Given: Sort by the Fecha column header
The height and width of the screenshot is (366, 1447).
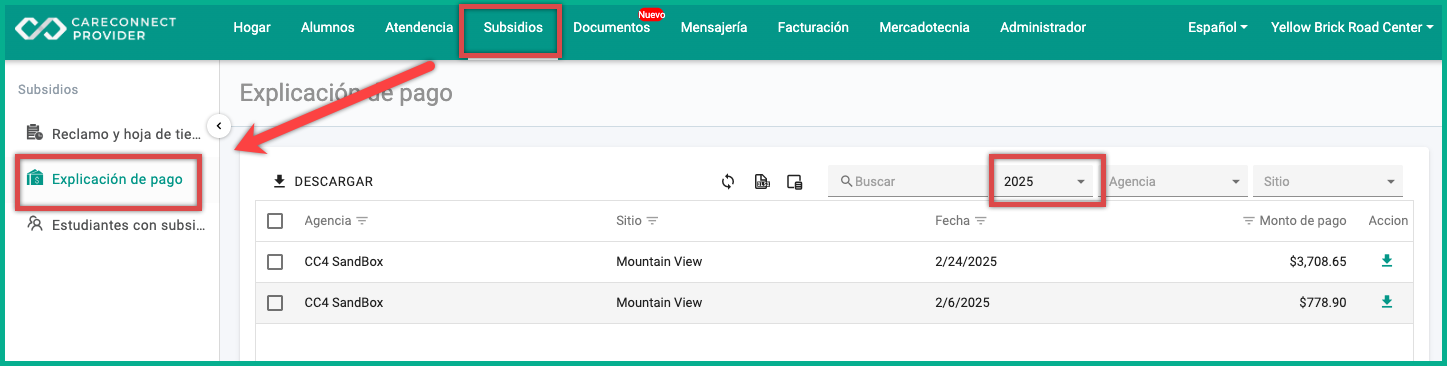Looking at the screenshot, I should (x=953, y=221).
